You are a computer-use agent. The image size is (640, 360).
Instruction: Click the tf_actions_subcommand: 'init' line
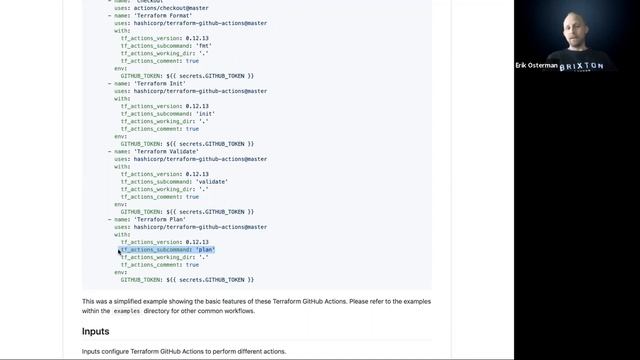pyautogui.click(x=168, y=113)
